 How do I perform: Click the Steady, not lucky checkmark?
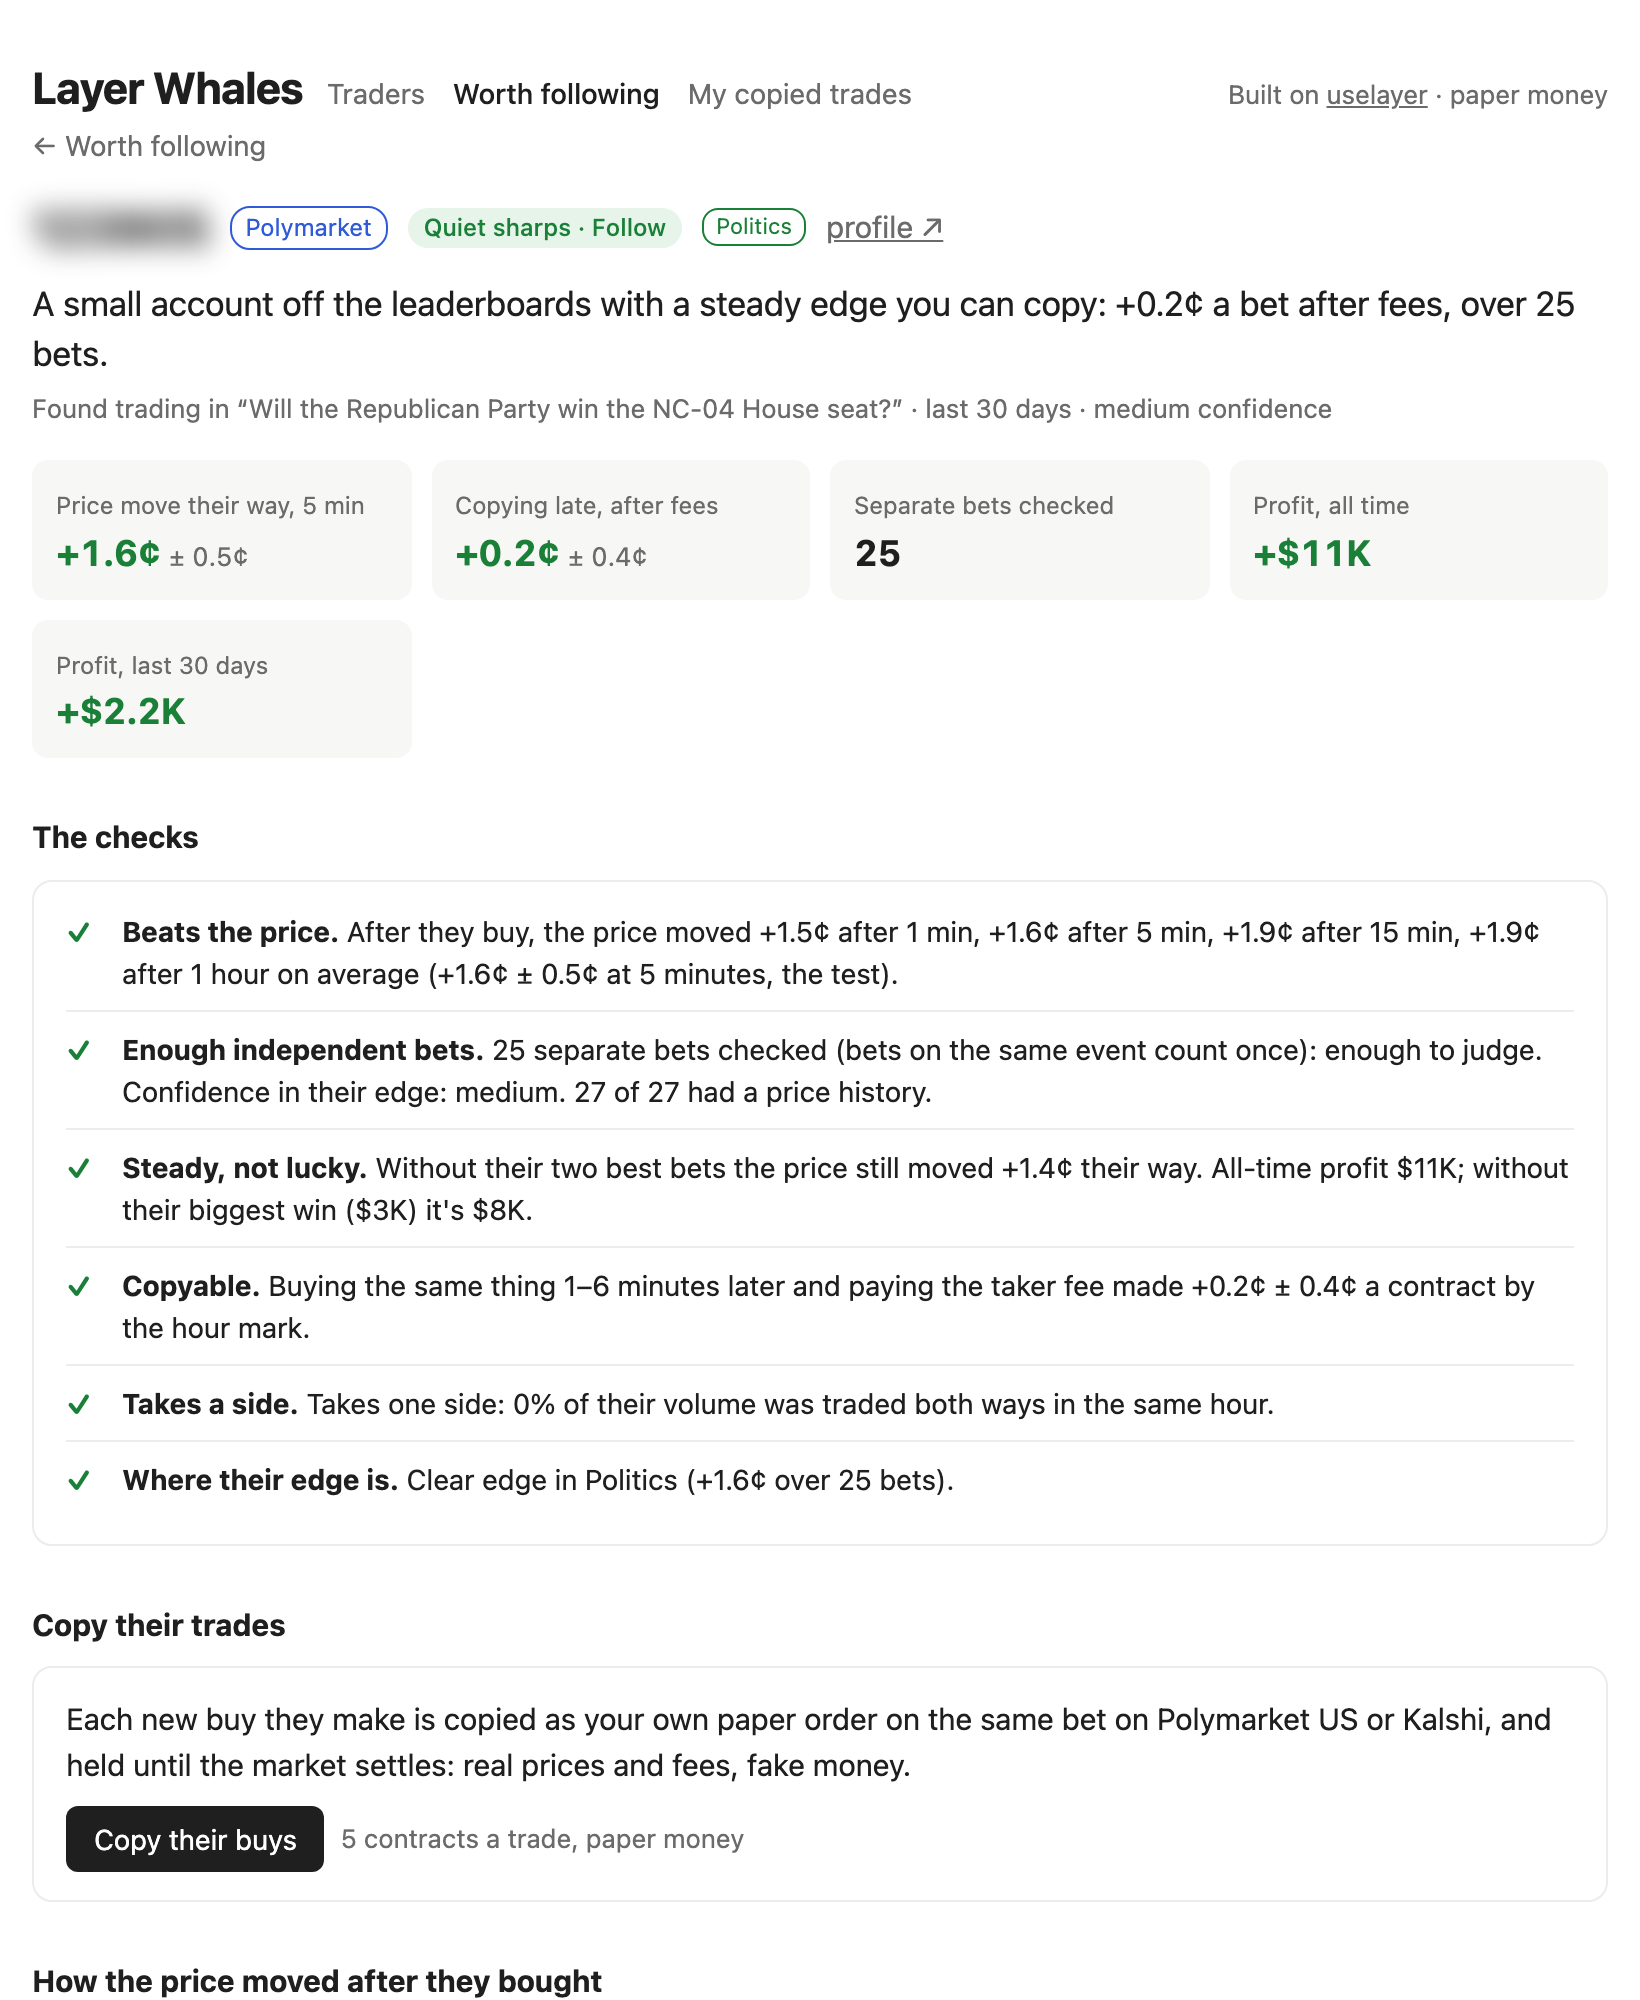79,1169
